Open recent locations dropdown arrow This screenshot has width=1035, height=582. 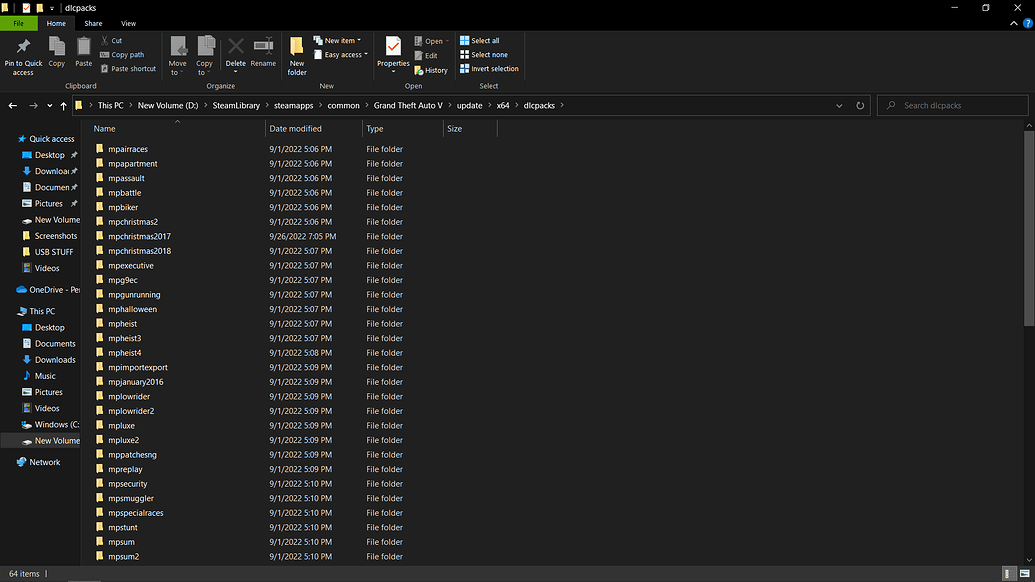click(50, 106)
